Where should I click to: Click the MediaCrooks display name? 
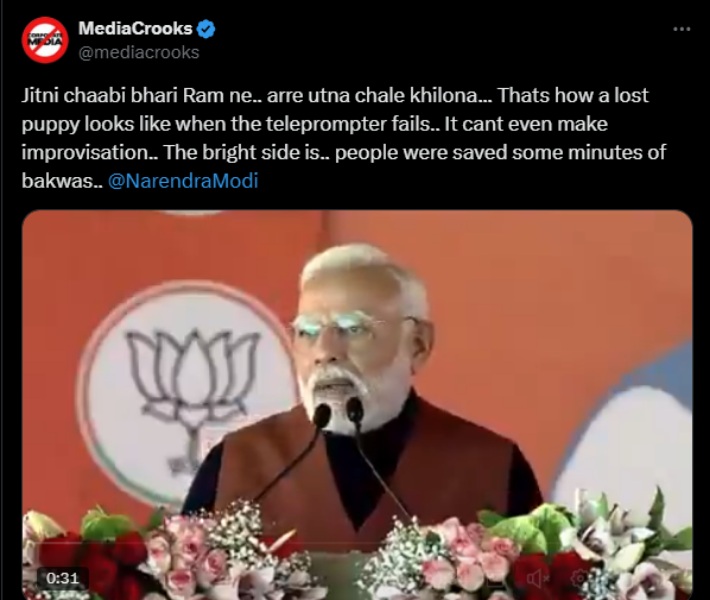135,29
